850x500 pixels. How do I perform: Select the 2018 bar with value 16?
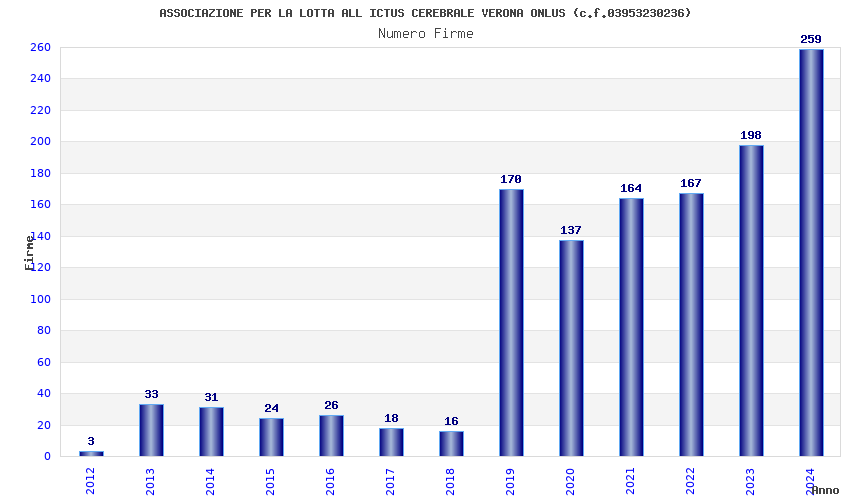(x=452, y=444)
